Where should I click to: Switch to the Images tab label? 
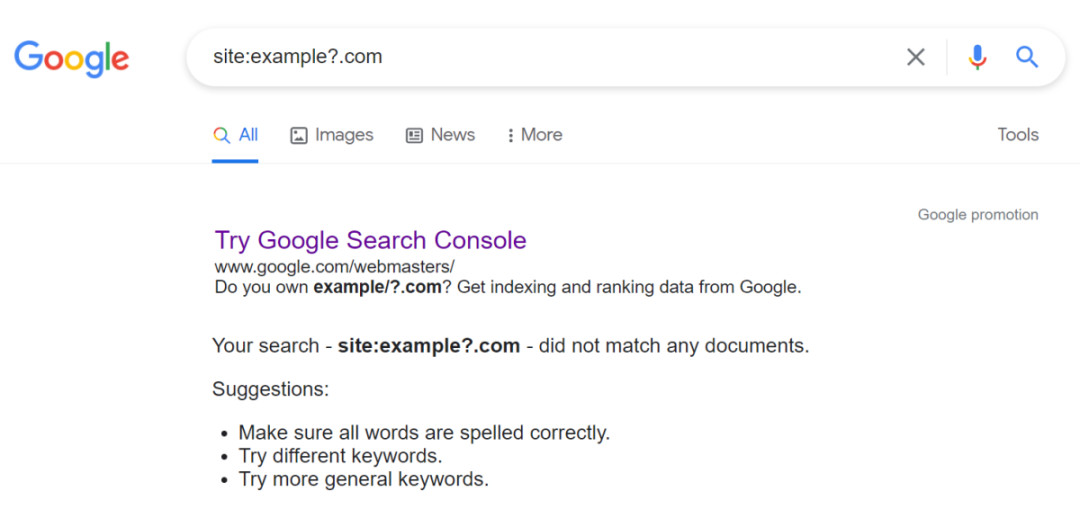tap(344, 135)
